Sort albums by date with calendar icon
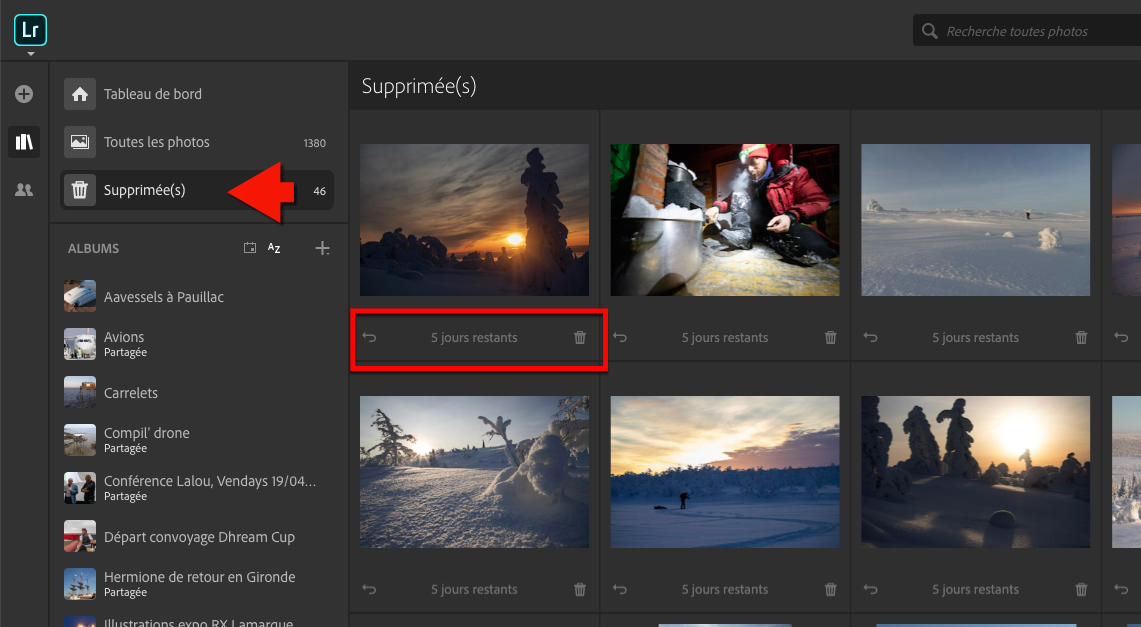1141x627 pixels. [x=250, y=248]
